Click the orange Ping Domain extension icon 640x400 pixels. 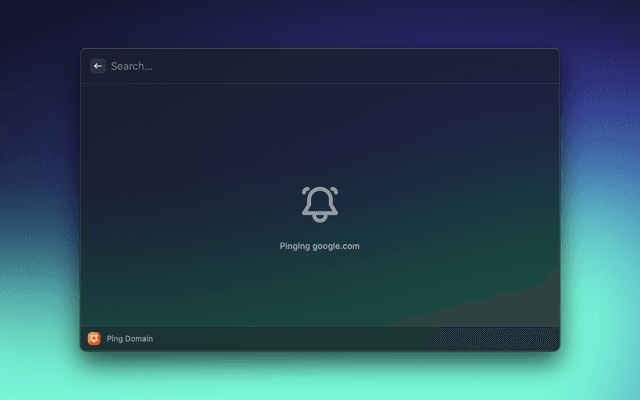[x=94, y=339]
